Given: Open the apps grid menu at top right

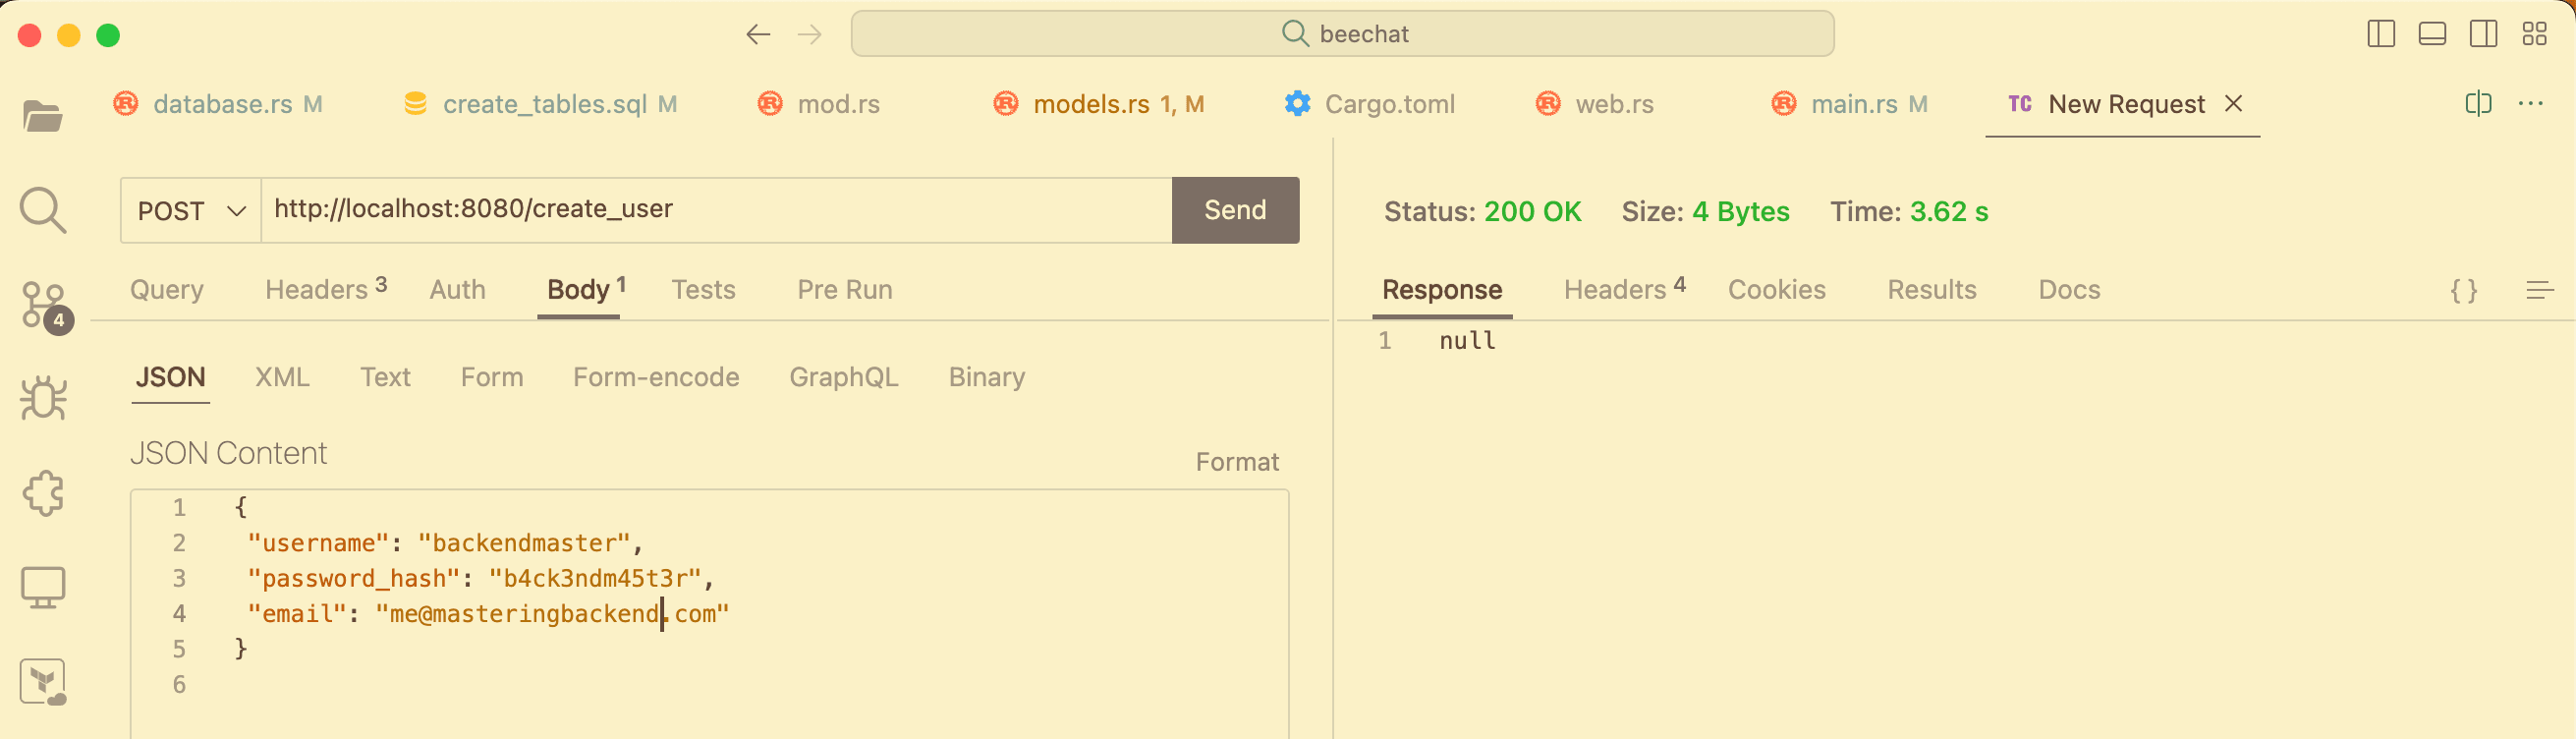Looking at the screenshot, I should (x=2536, y=33).
